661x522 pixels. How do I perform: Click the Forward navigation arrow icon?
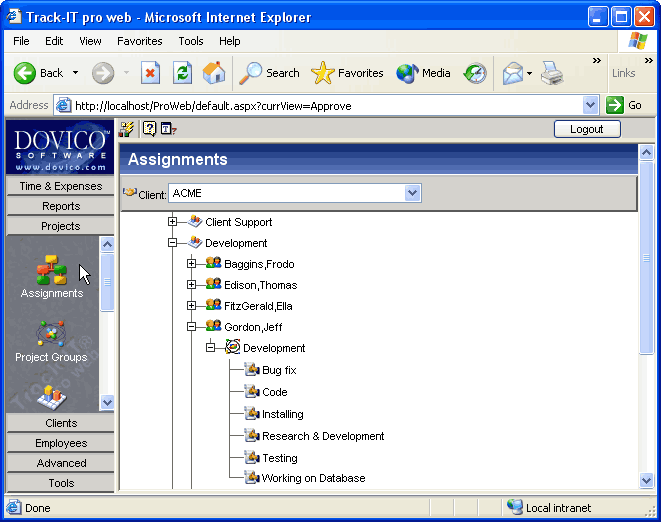pyautogui.click(x=103, y=73)
